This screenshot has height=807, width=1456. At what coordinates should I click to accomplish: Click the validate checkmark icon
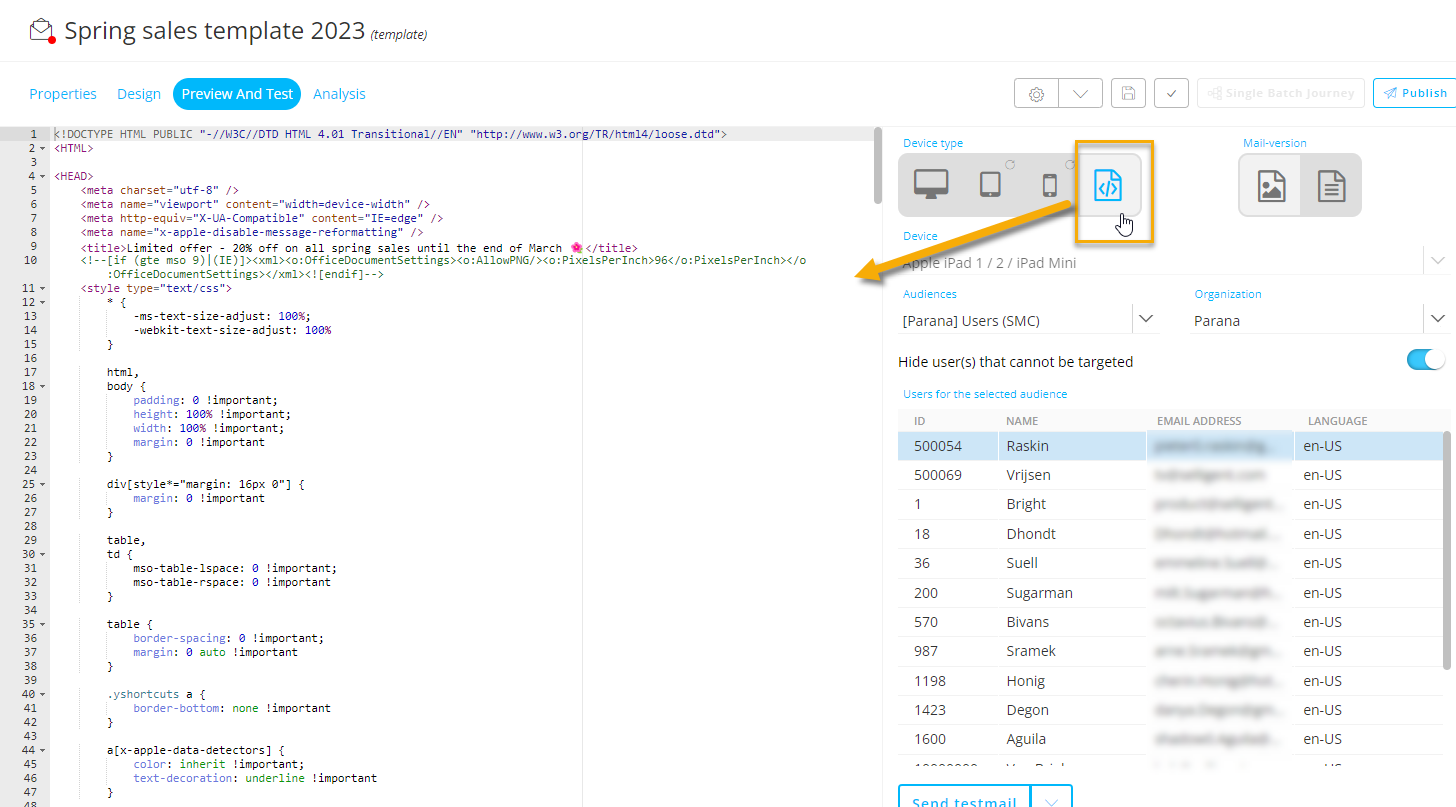pos(1171,93)
